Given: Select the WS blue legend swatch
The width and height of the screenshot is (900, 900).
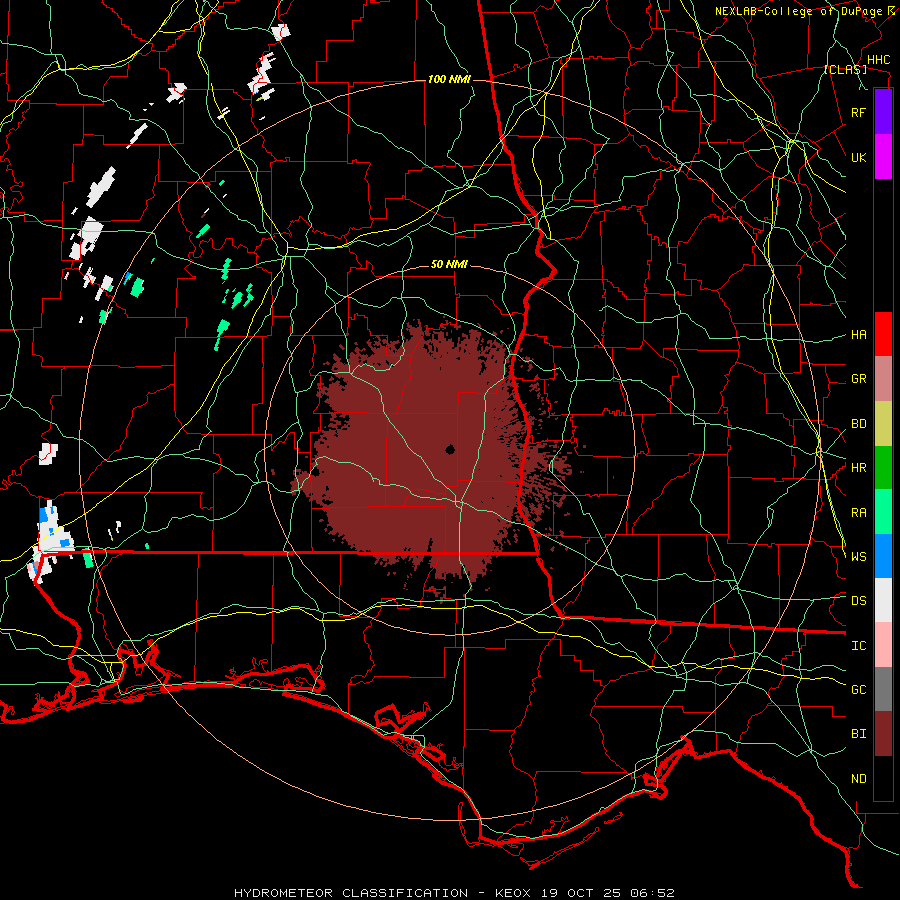Looking at the screenshot, I should (x=883, y=556).
